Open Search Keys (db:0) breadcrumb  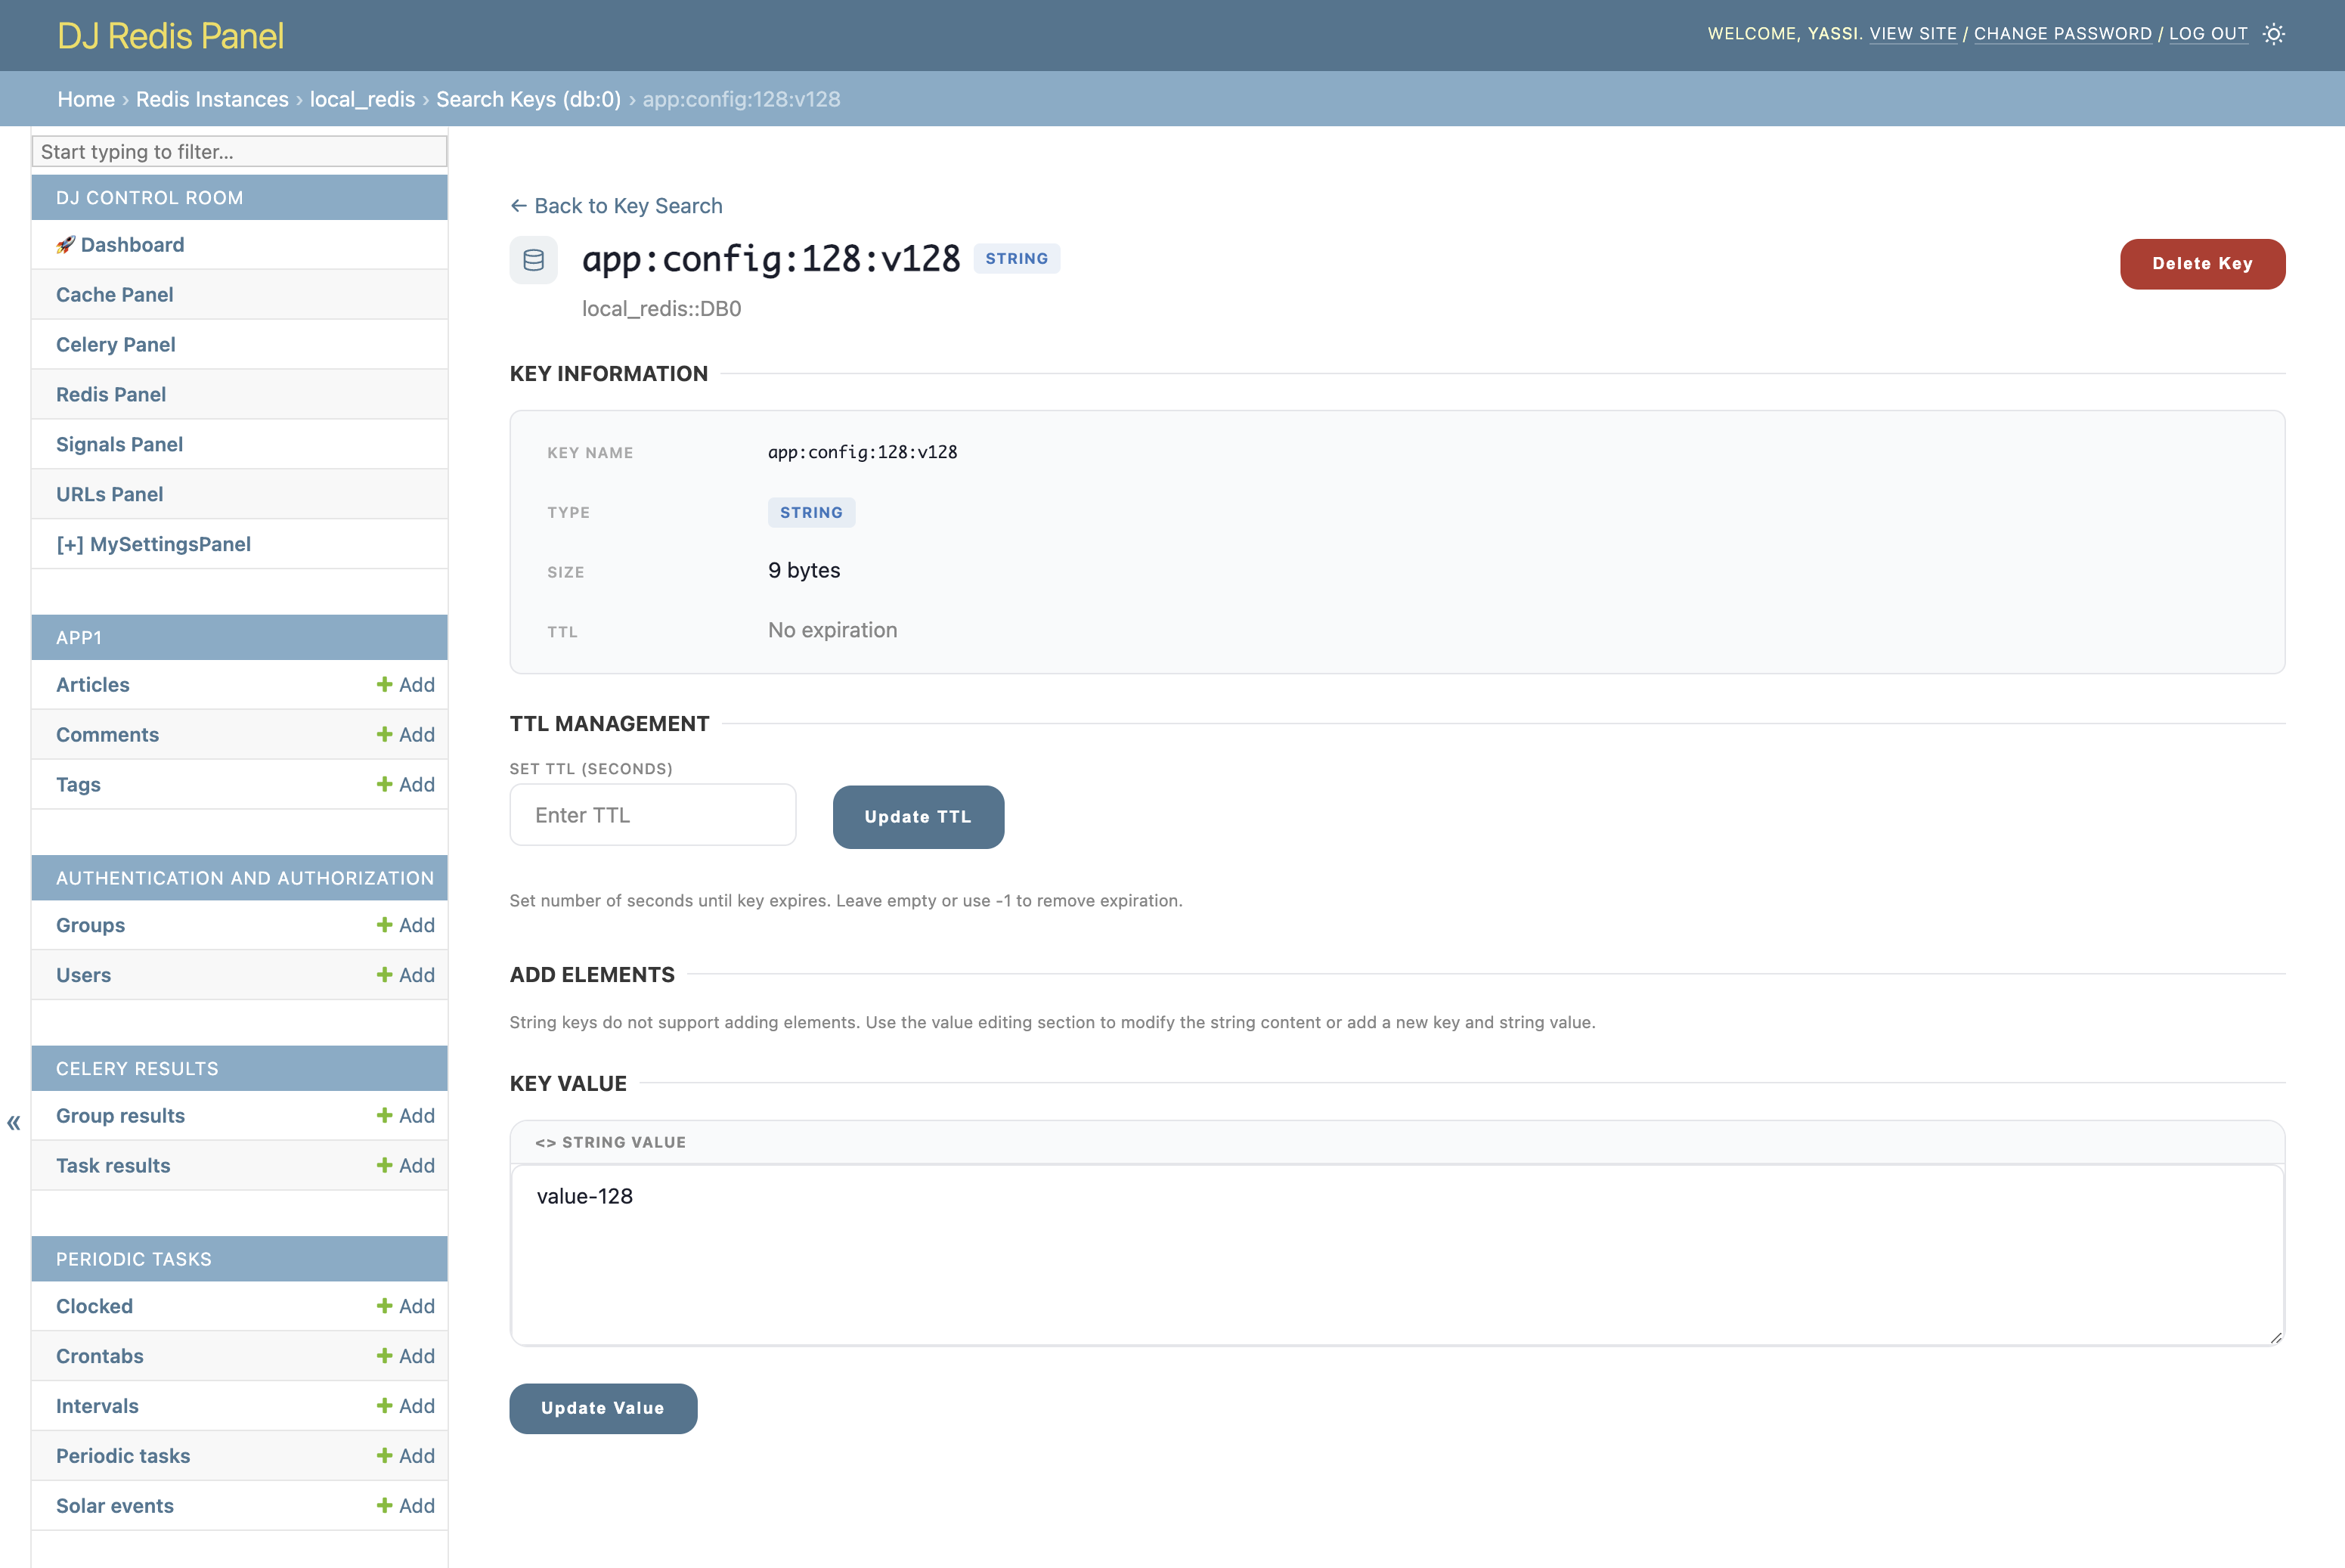pyautogui.click(x=528, y=99)
